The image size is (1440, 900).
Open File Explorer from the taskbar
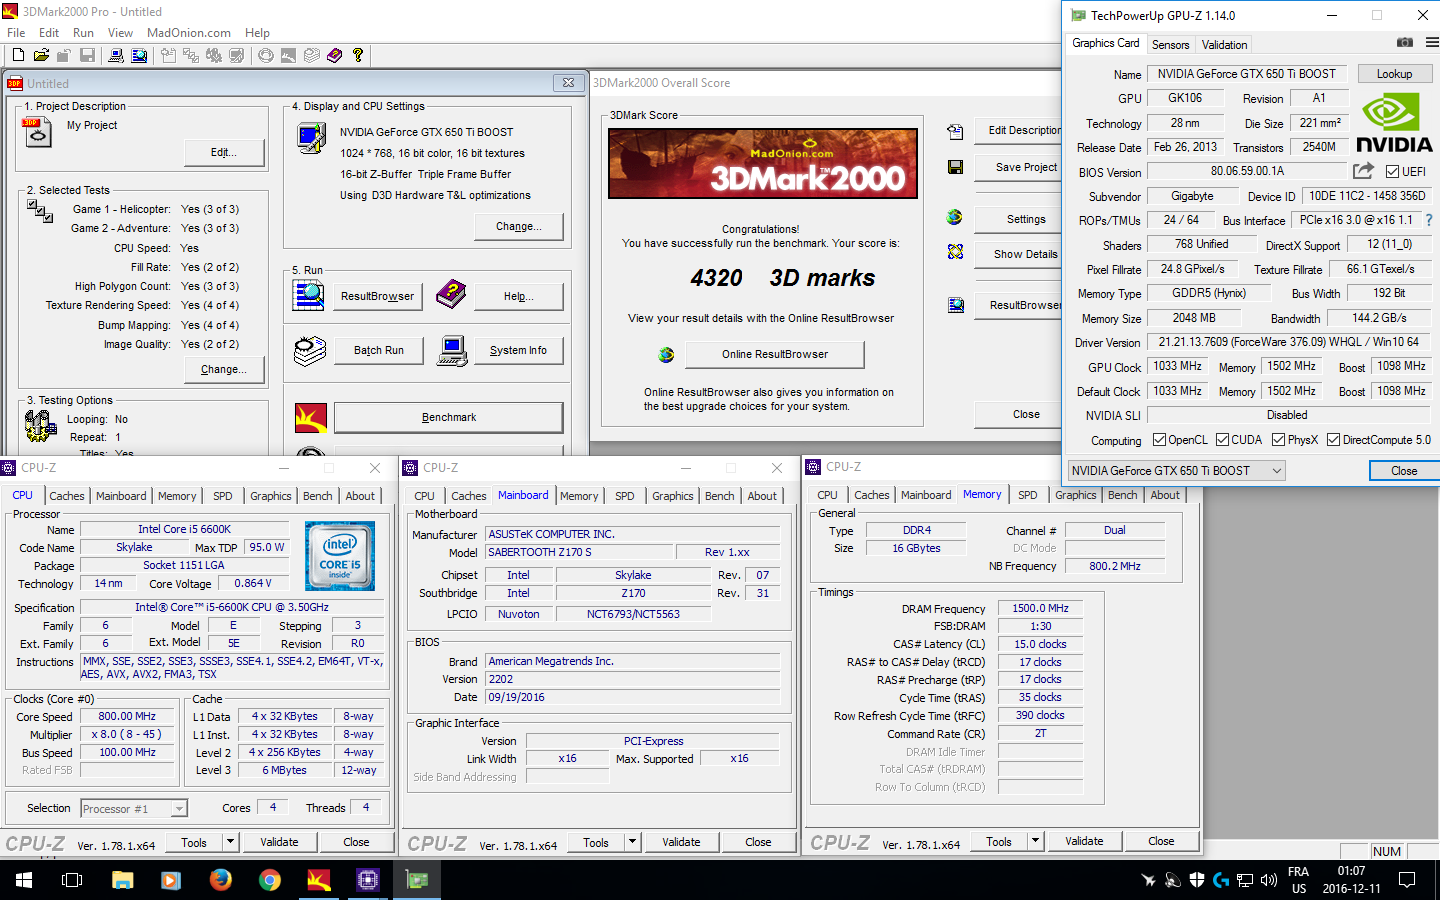(x=122, y=880)
